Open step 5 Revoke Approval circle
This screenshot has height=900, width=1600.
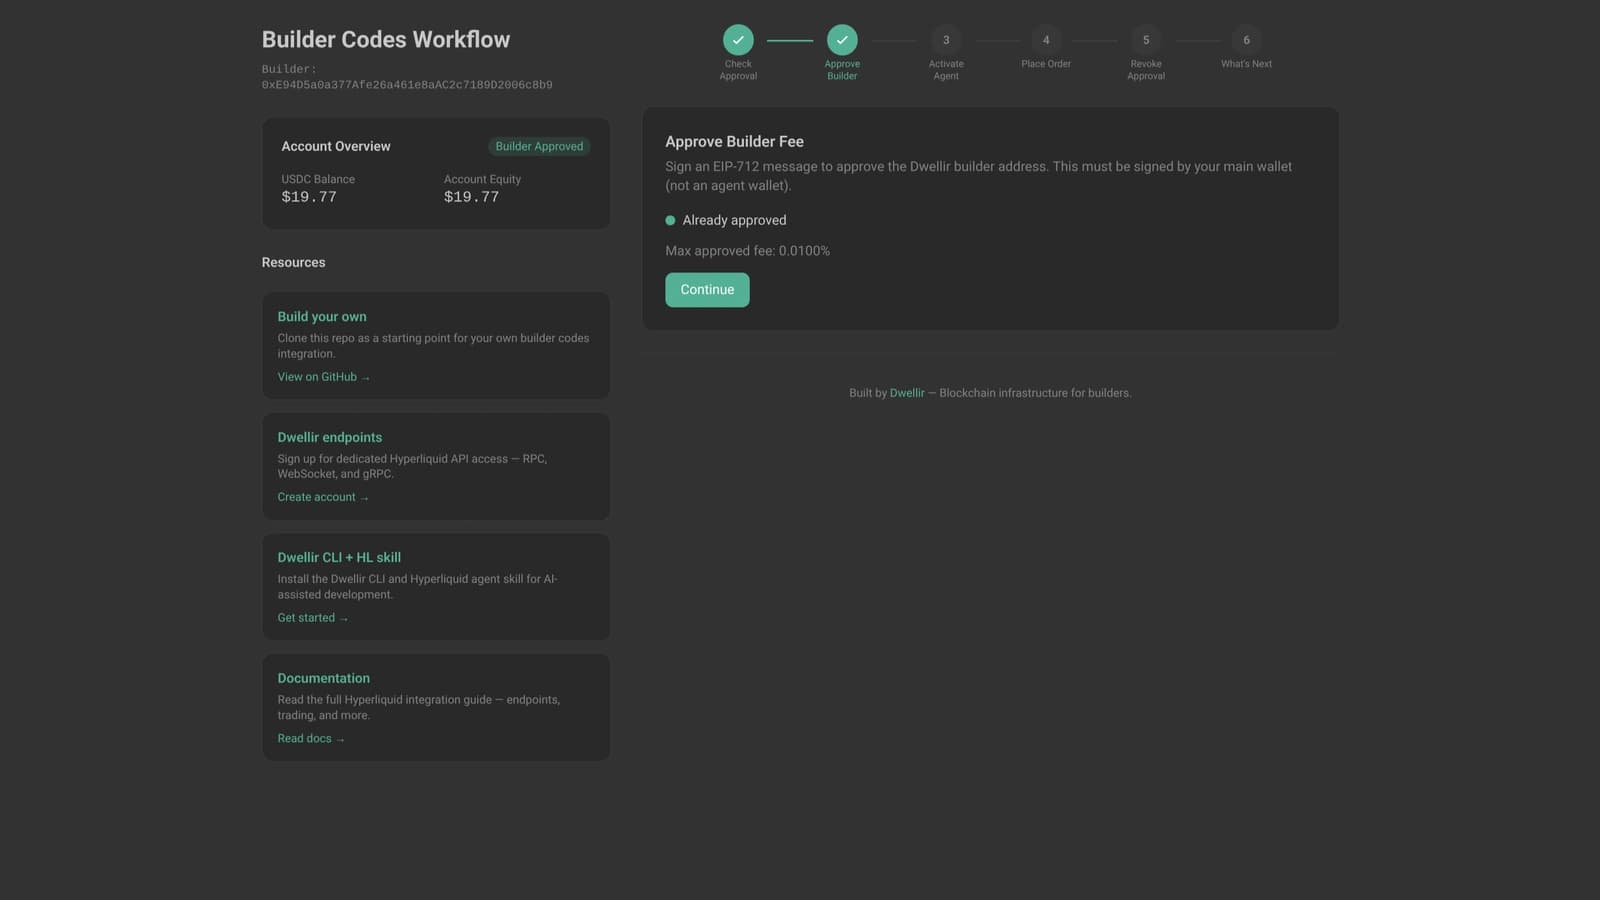(1146, 40)
